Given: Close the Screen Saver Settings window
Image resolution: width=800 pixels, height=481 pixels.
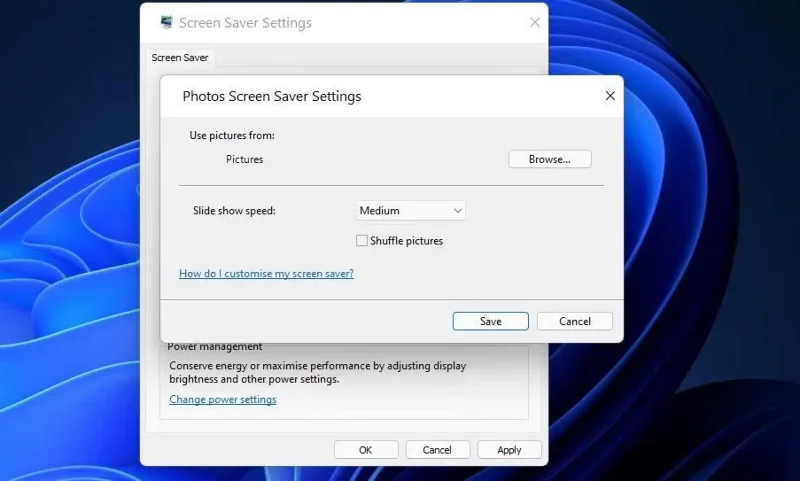Looking at the screenshot, I should click(x=534, y=22).
